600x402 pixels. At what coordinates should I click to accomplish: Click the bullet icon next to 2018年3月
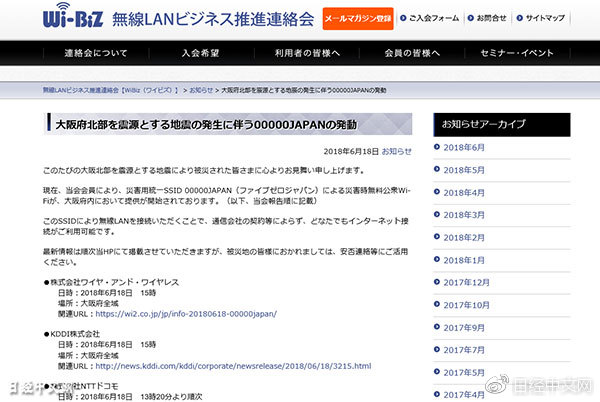click(437, 214)
